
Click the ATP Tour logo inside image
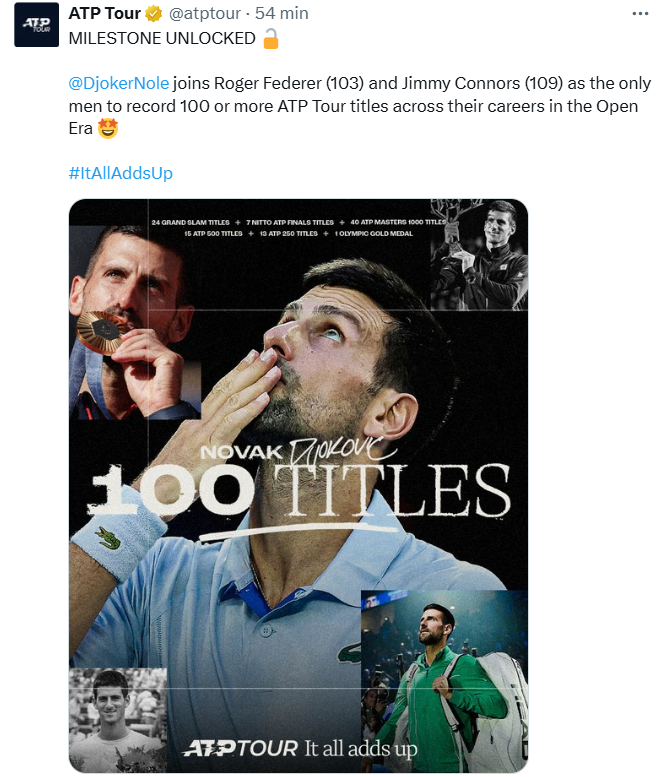240,748
